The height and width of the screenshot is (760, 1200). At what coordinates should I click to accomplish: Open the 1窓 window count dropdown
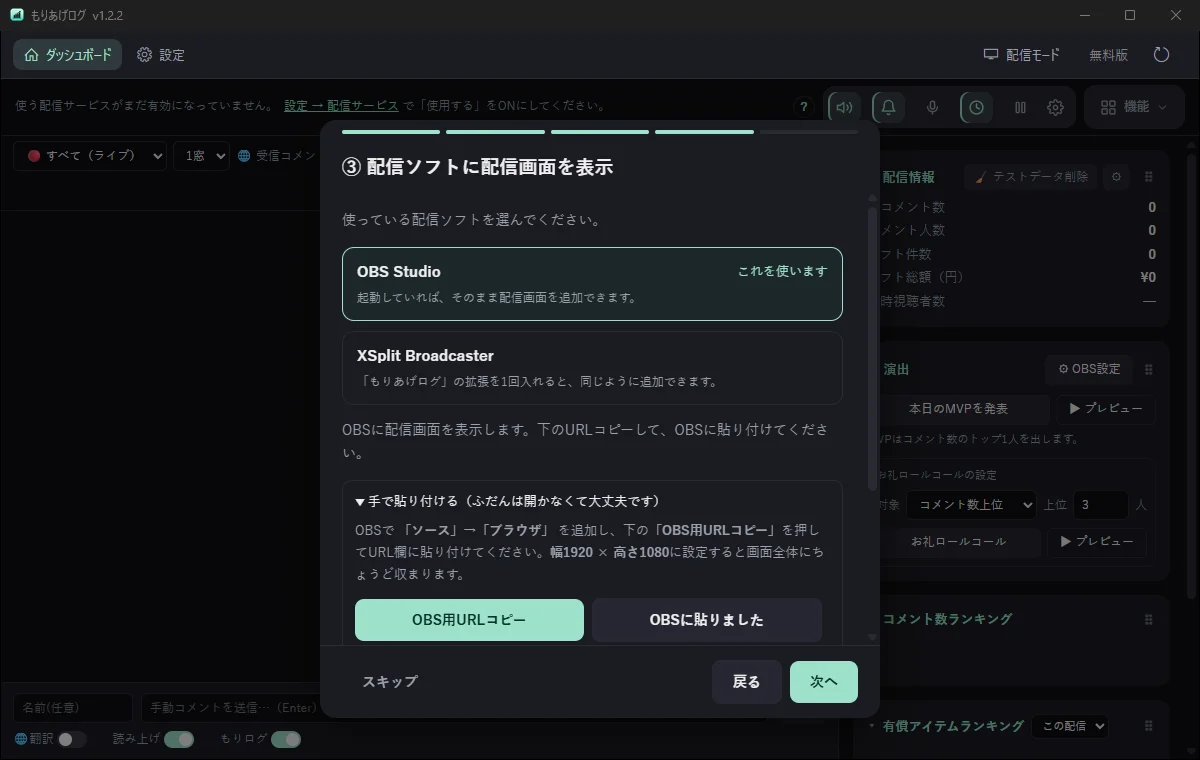pyautogui.click(x=201, y=156)
